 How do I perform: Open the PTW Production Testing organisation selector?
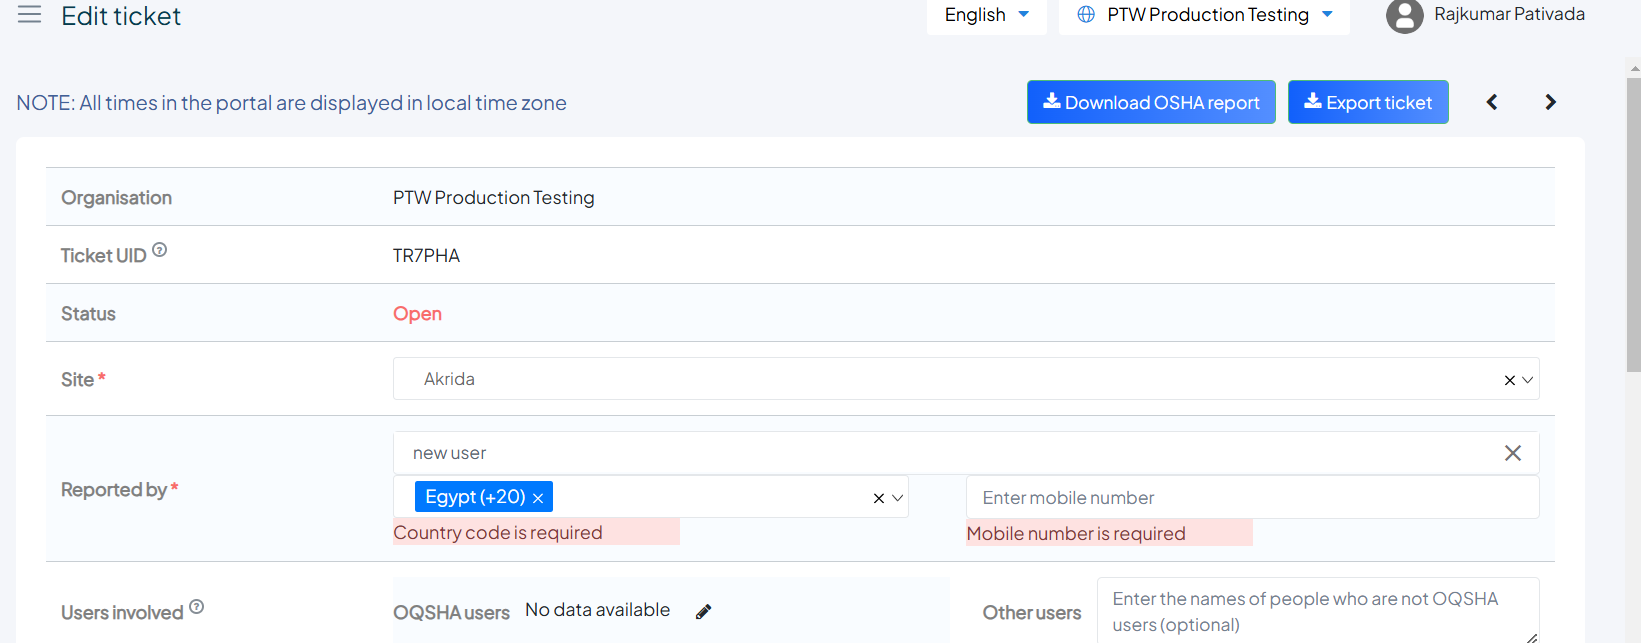pyautogui.click(x=1204, y=15)
